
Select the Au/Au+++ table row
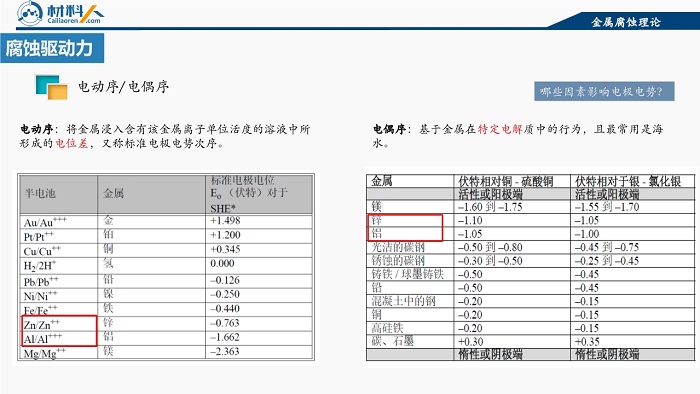click(167, 222)
